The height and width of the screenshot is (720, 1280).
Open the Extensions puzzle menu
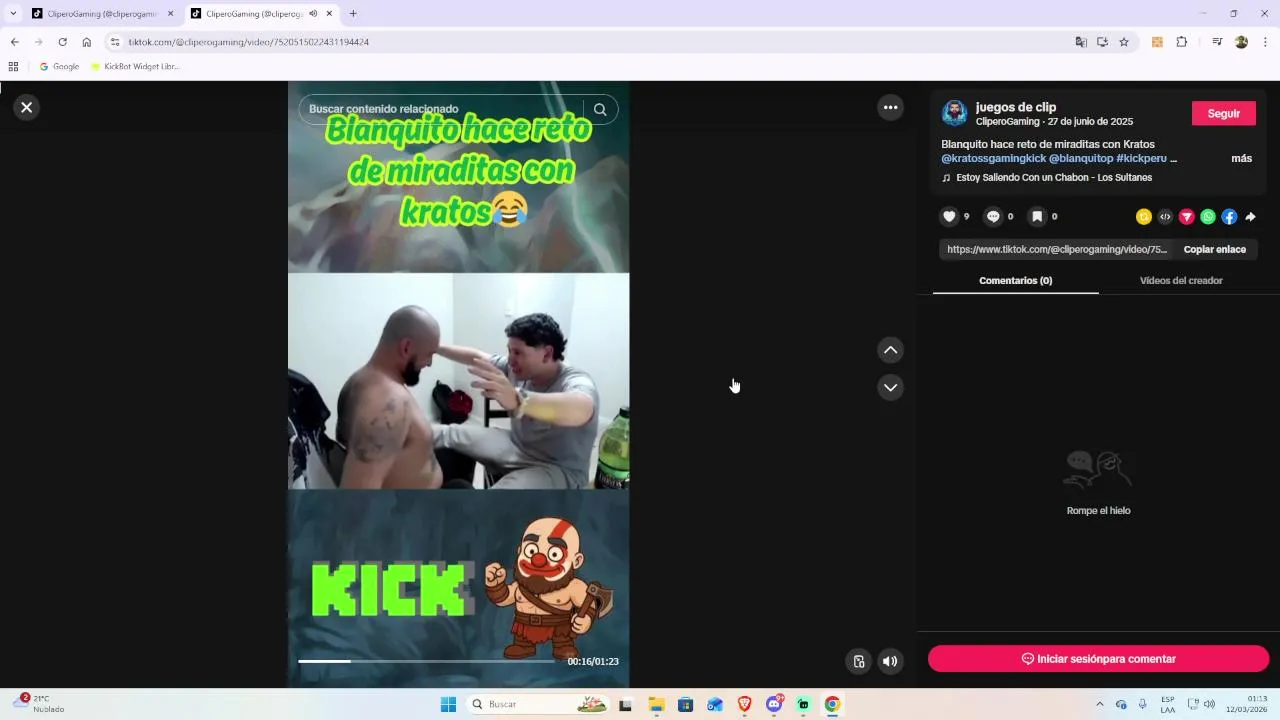tap(1181, 42)
